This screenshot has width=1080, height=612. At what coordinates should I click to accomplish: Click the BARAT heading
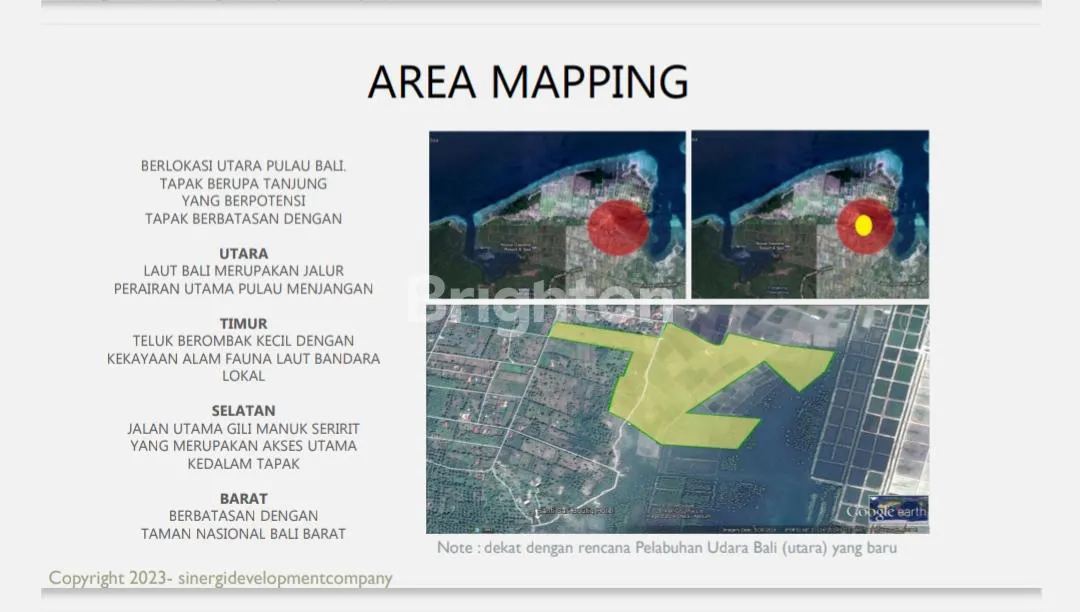click(243, 499)
